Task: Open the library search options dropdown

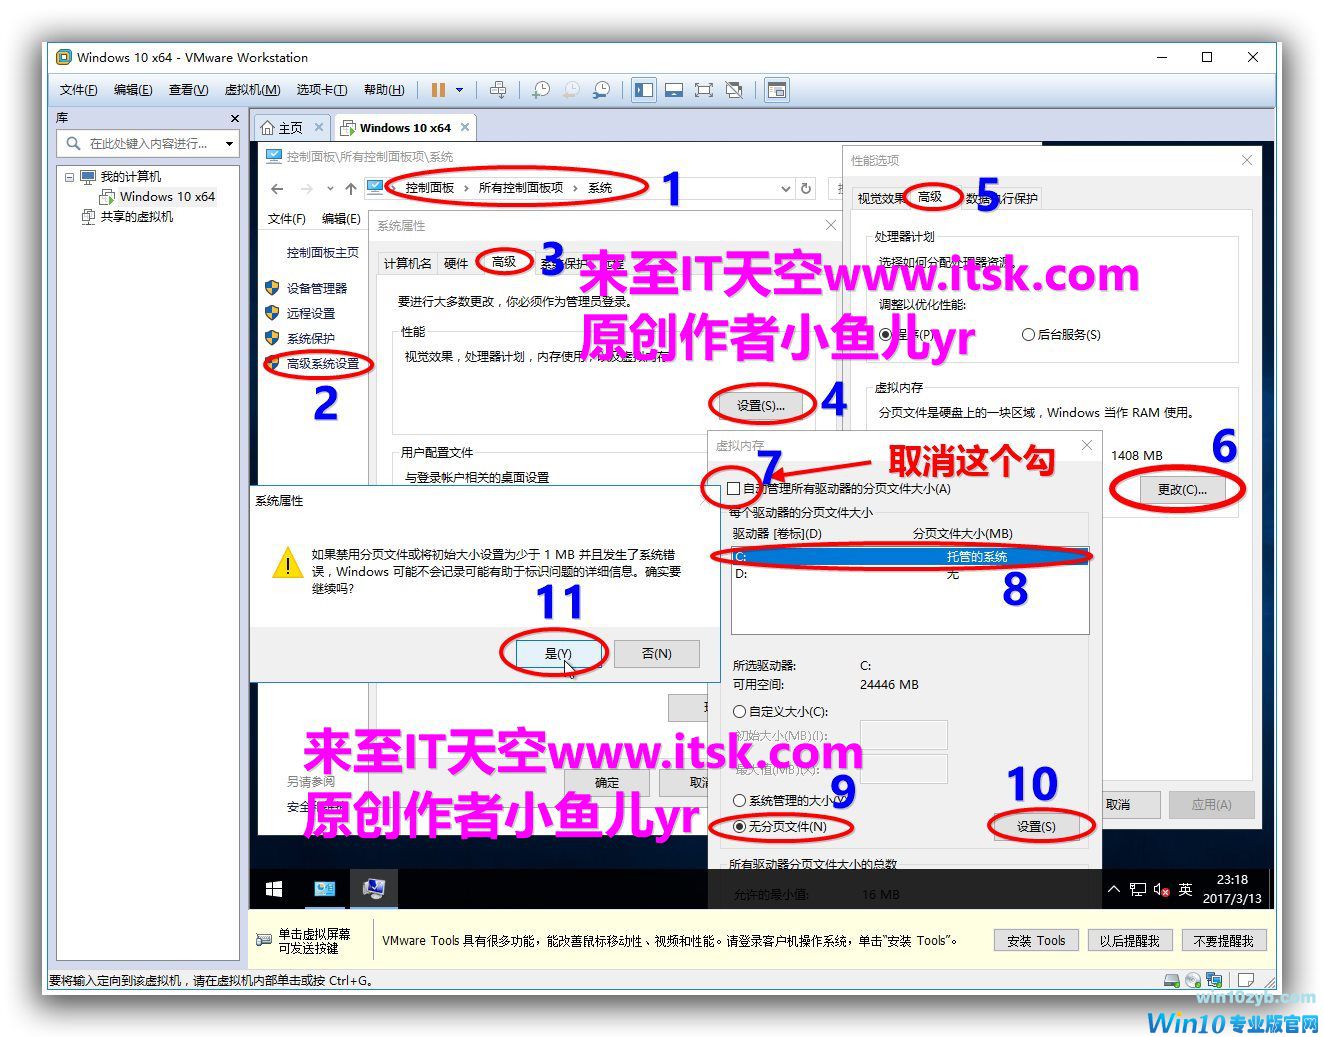Action: 229,144
